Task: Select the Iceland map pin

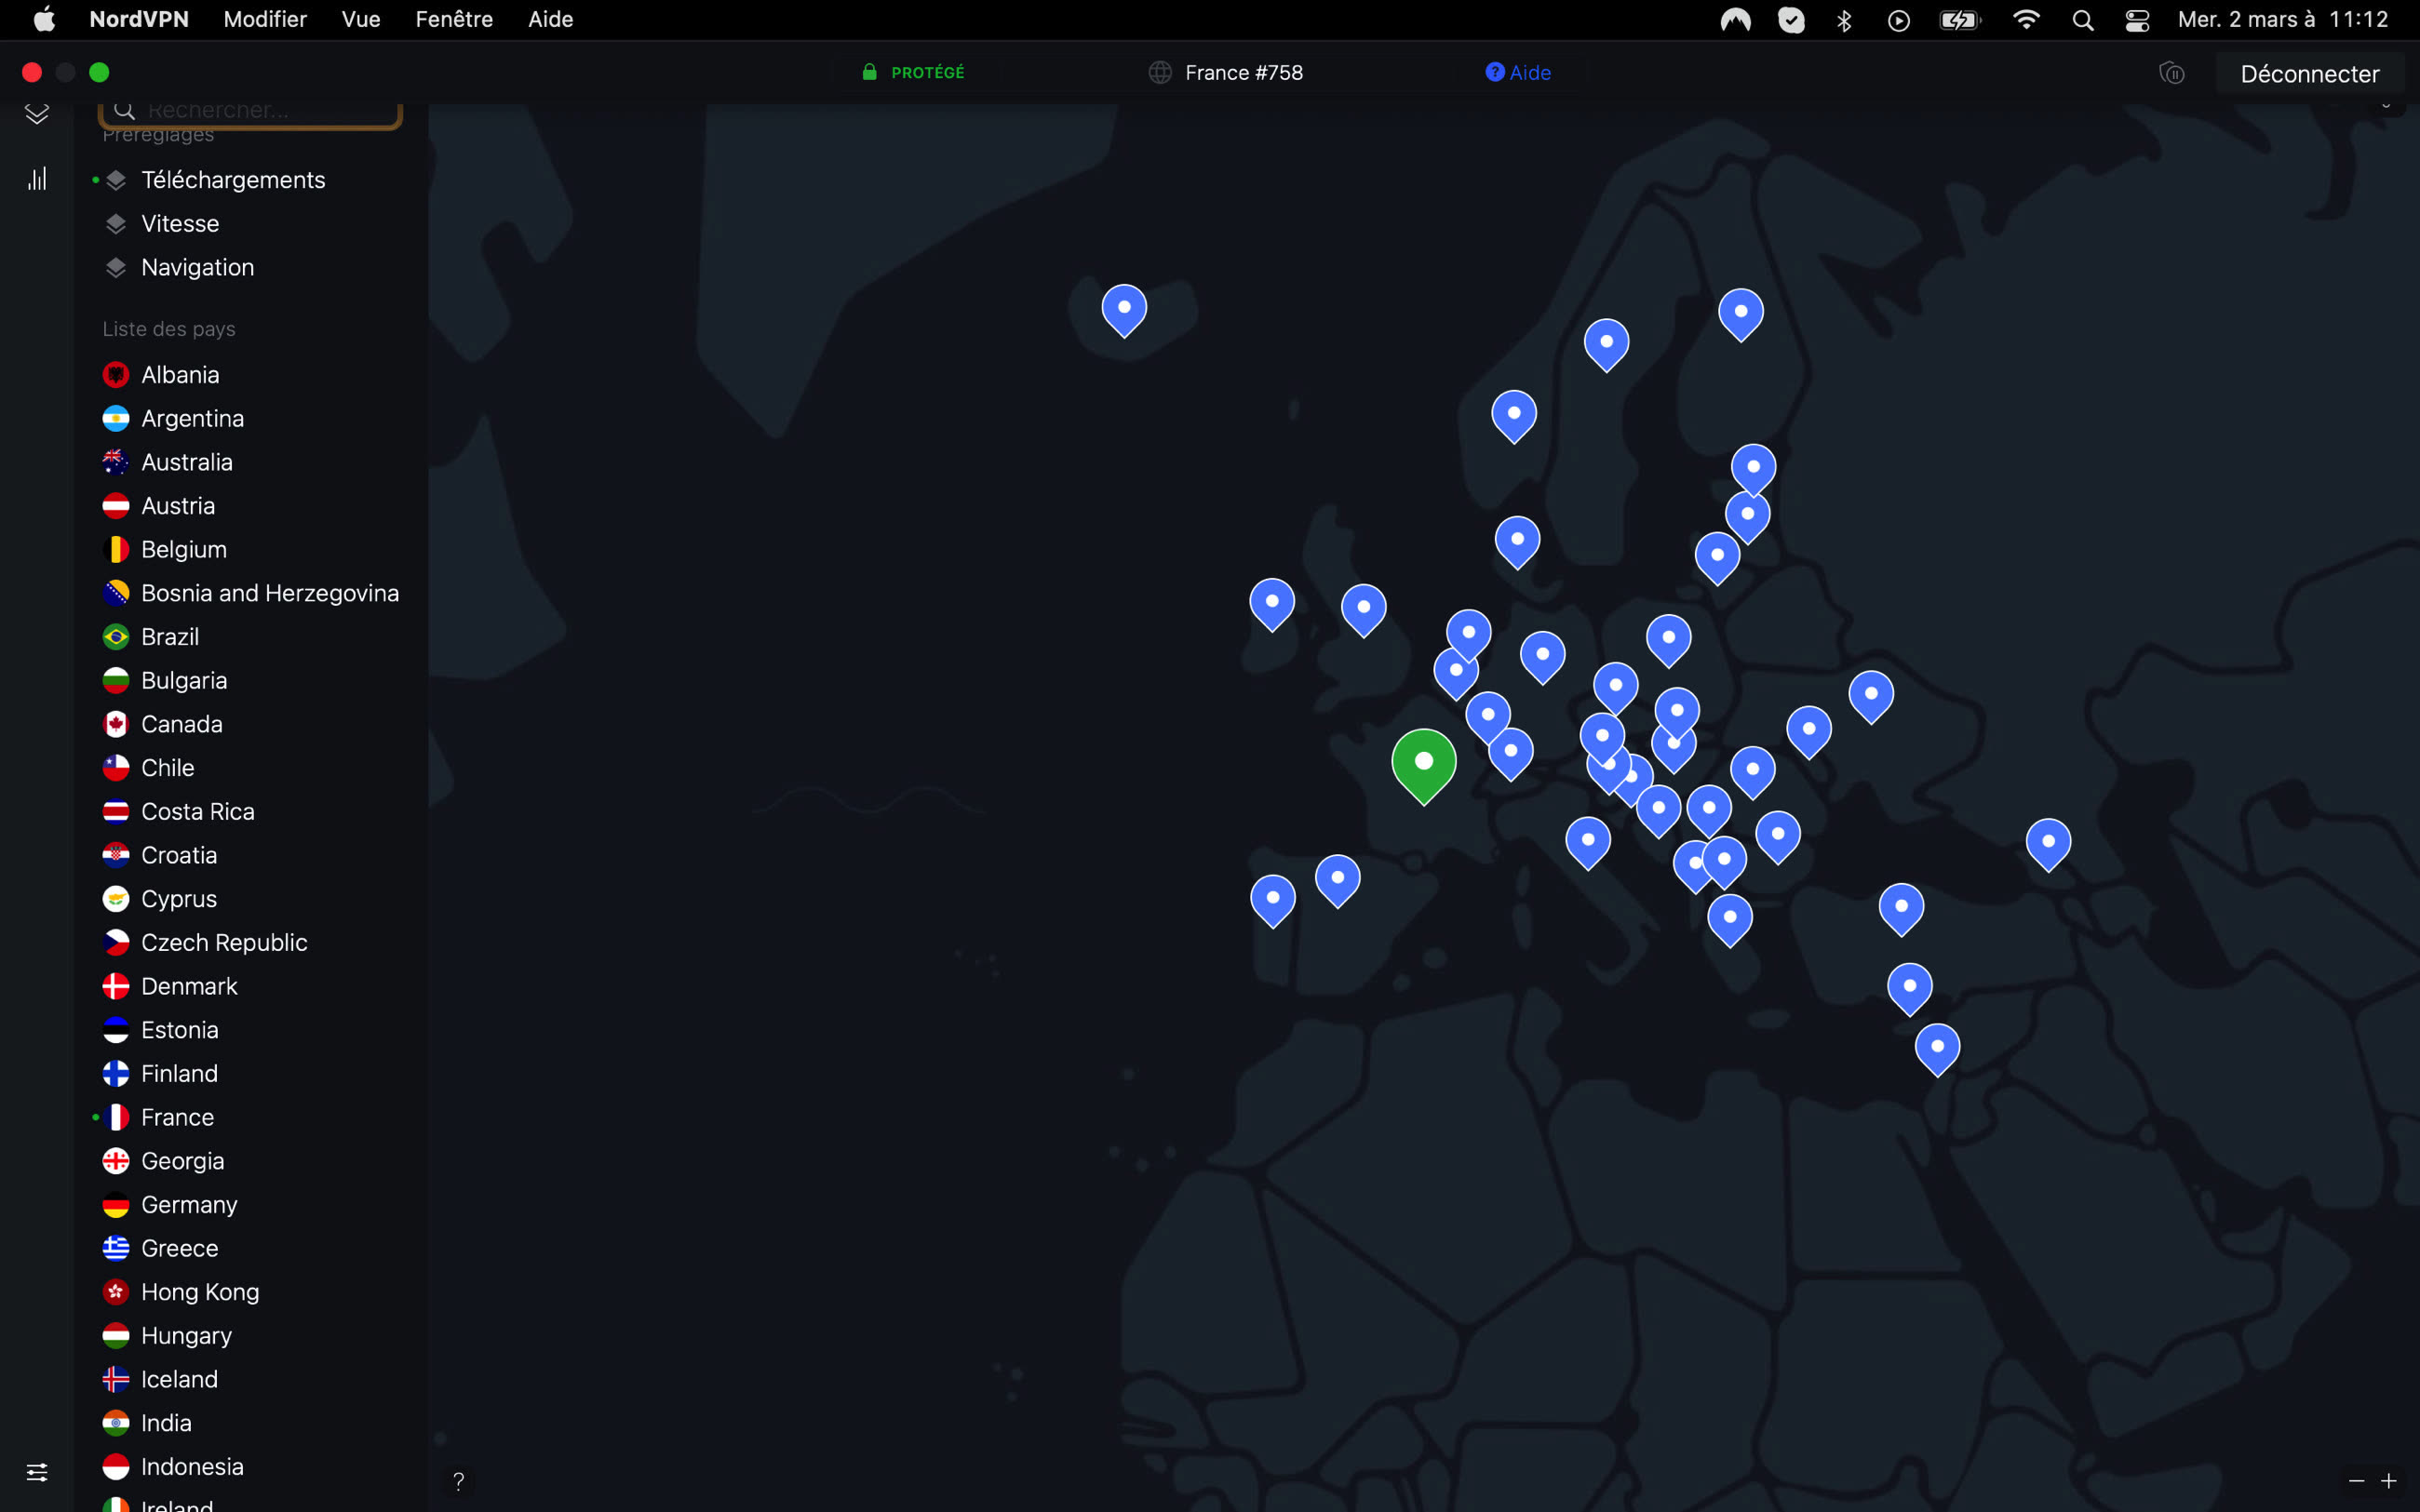Action: (x=1124, y=310)
